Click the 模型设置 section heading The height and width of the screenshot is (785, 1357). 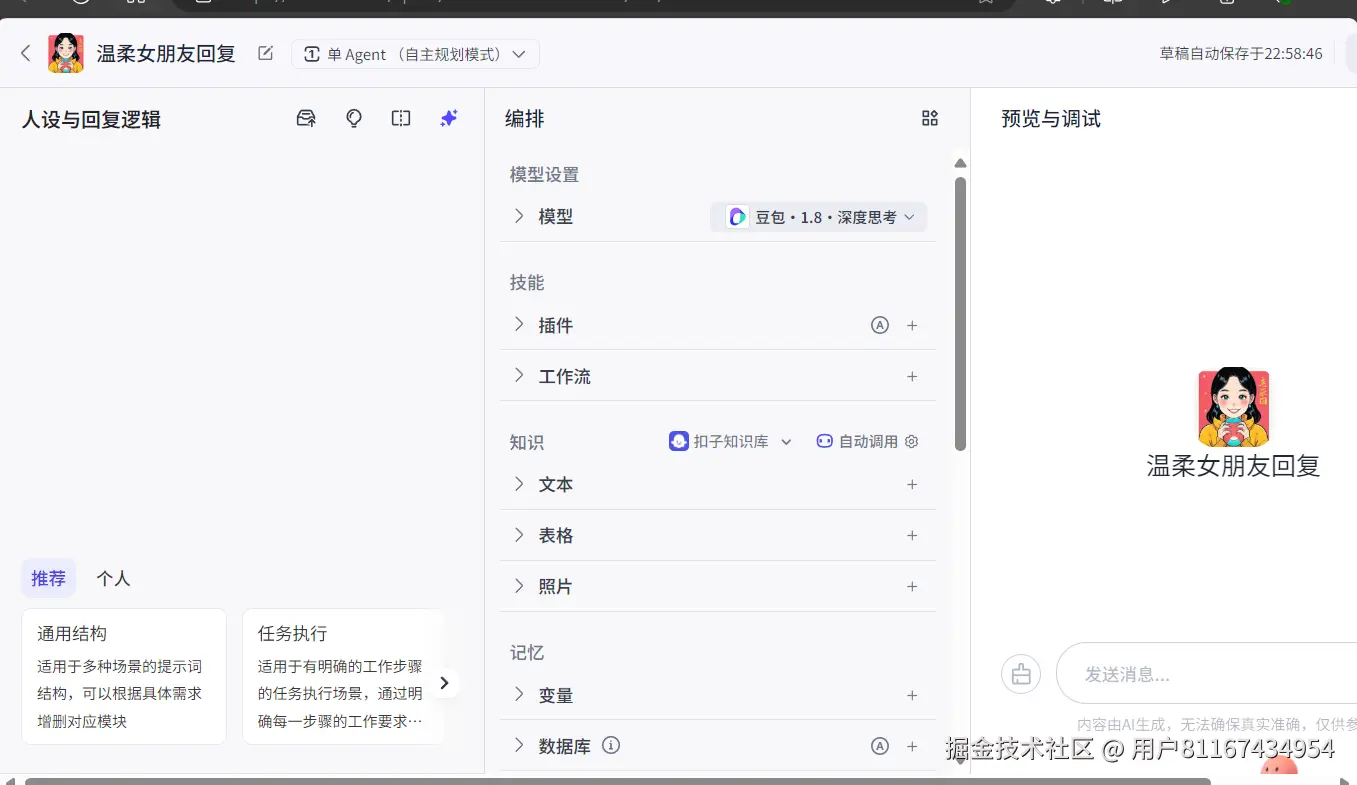(x=544, y=174)
